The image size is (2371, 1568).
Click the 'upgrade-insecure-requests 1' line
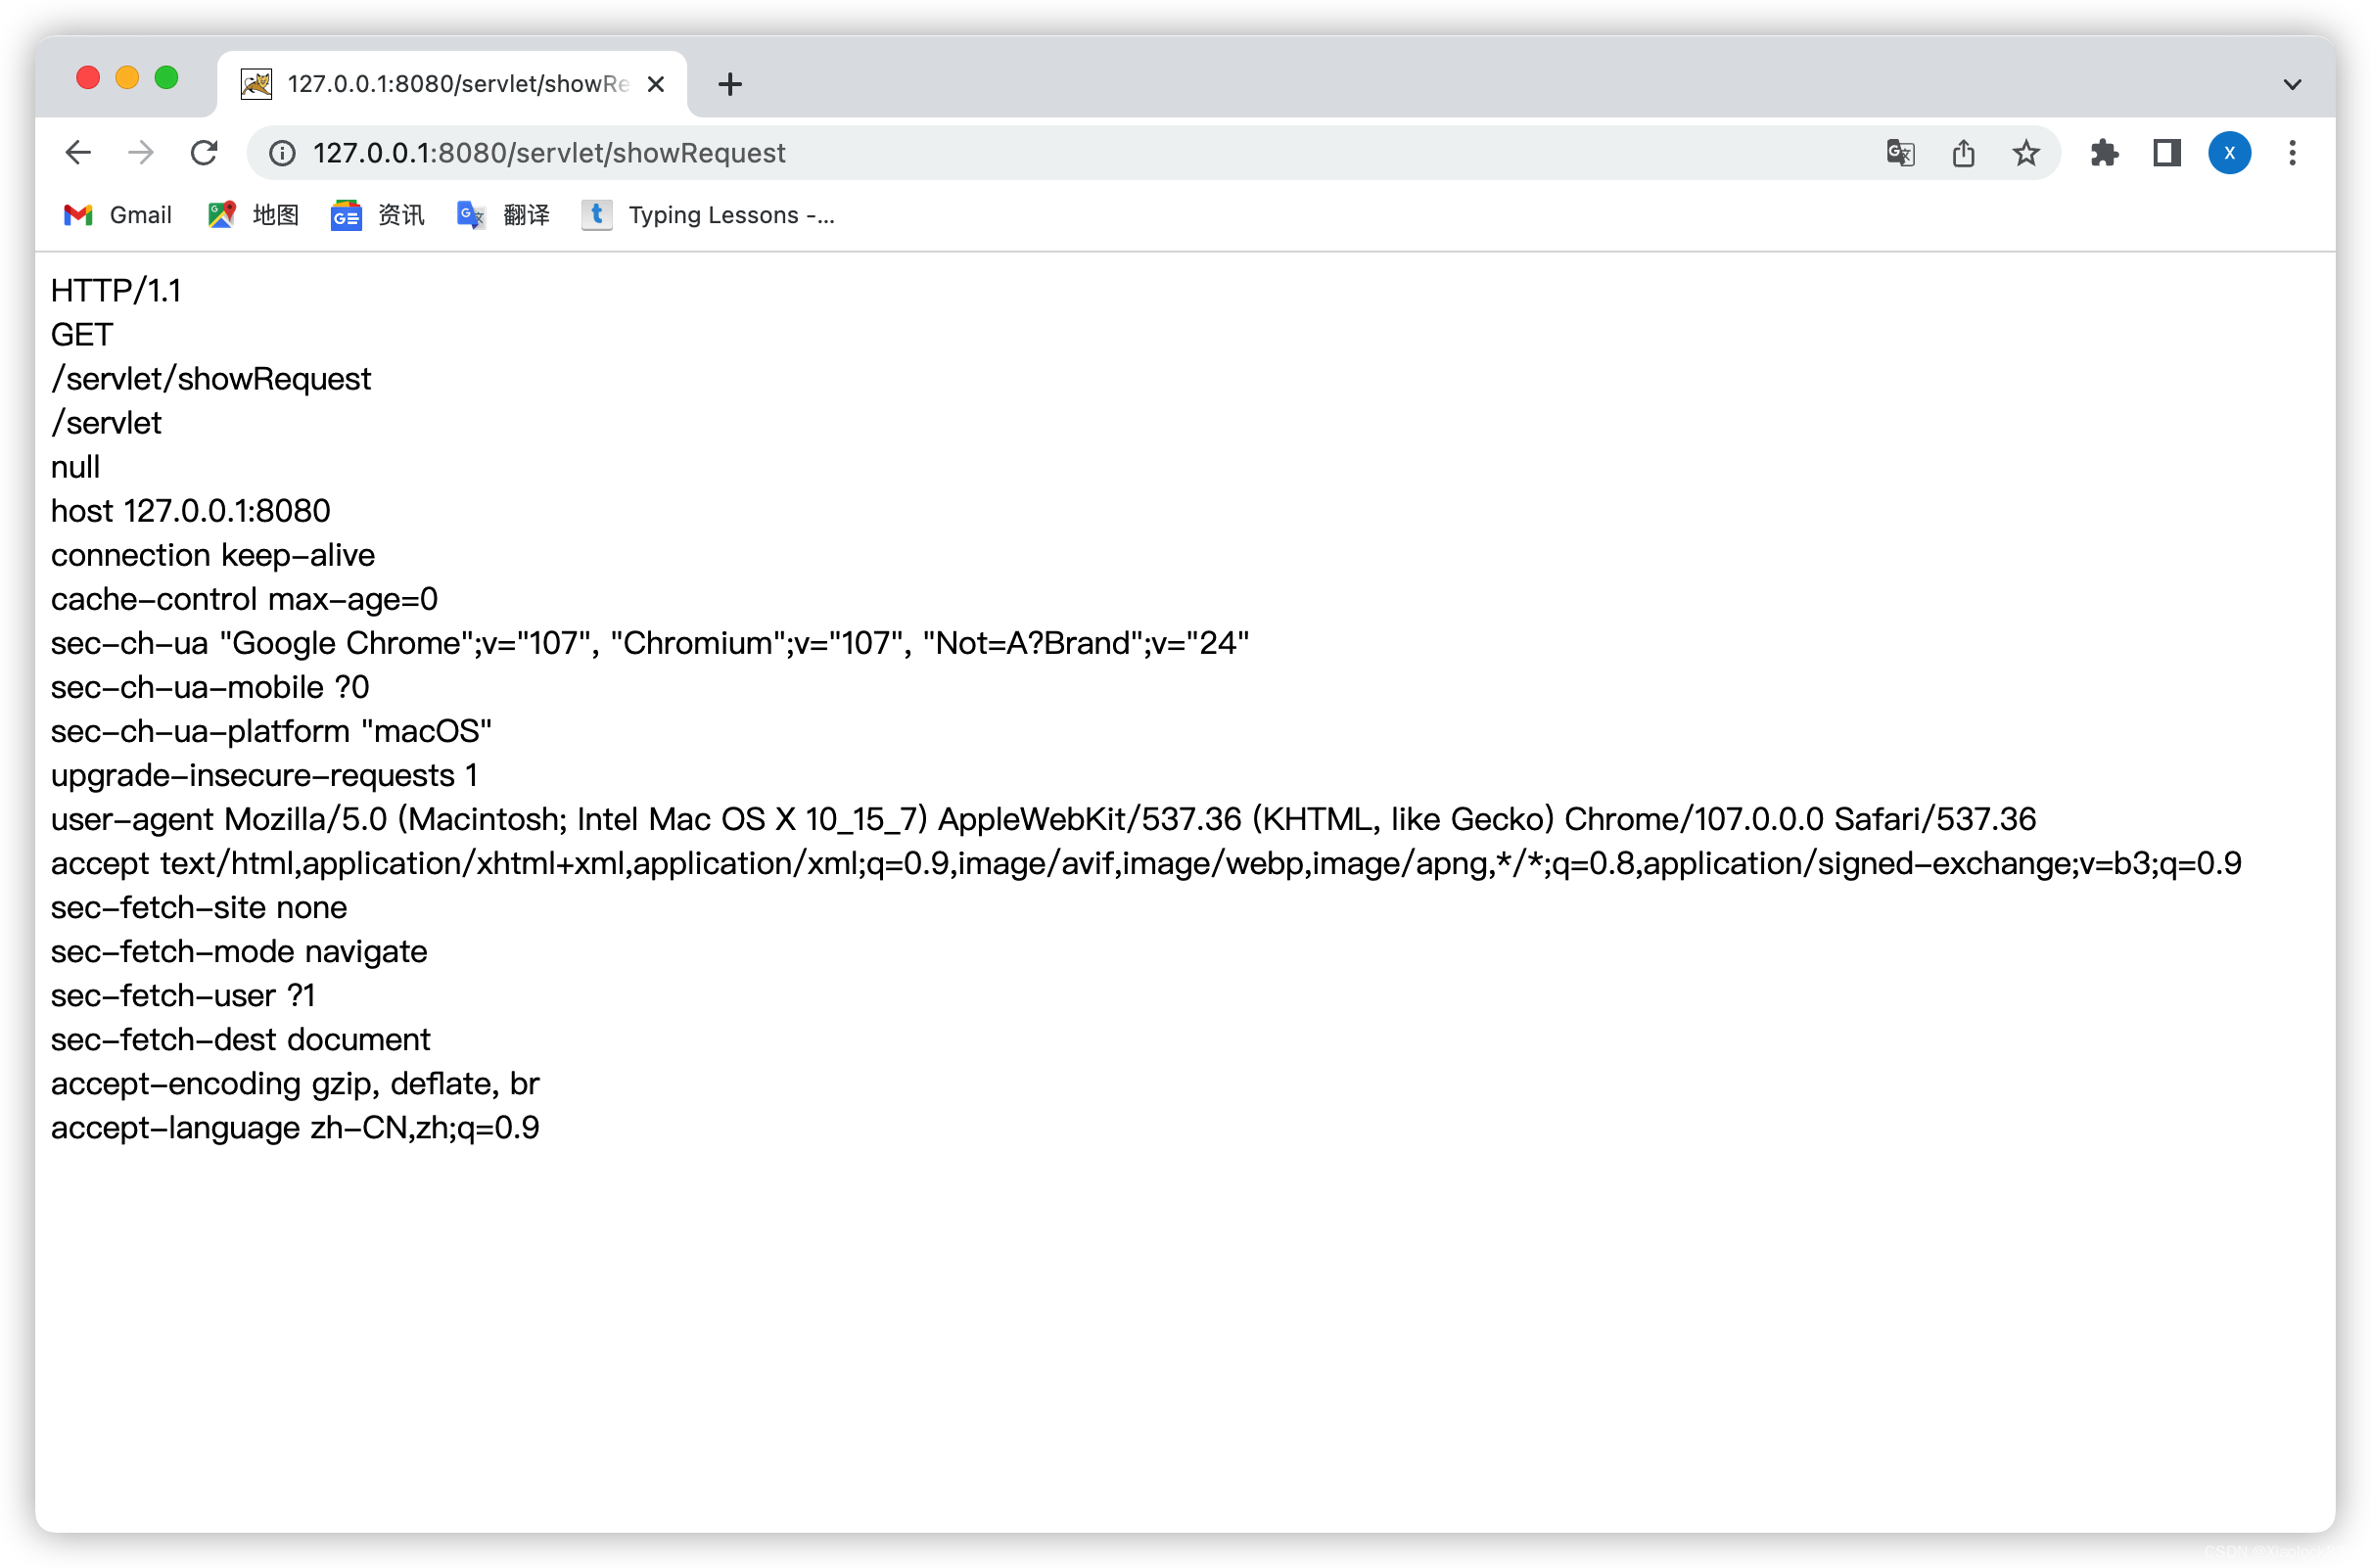point(264,775)
